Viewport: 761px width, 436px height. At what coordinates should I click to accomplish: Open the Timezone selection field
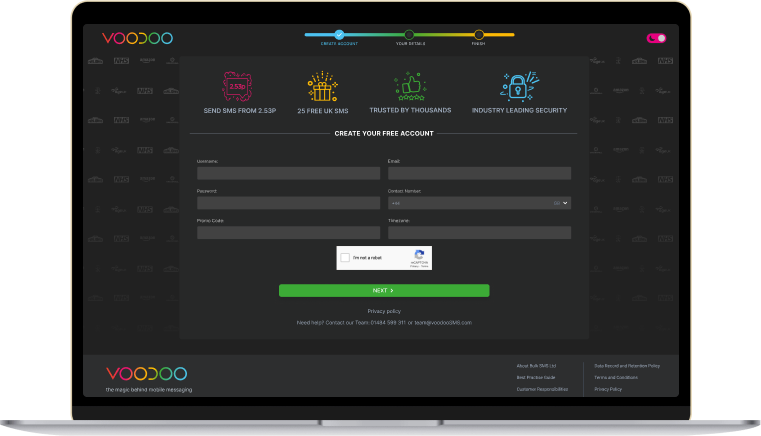pyautogui.click(x=479, y=233)
